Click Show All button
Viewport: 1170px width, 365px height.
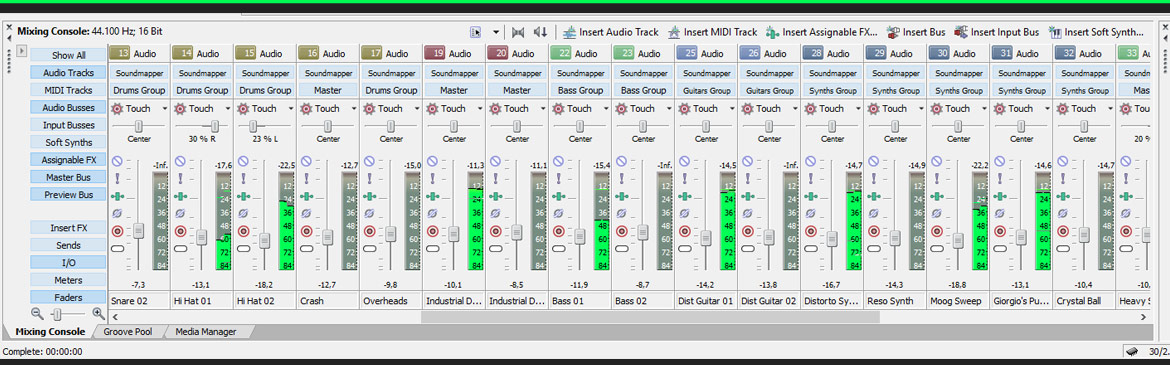[x=69, y=55]
